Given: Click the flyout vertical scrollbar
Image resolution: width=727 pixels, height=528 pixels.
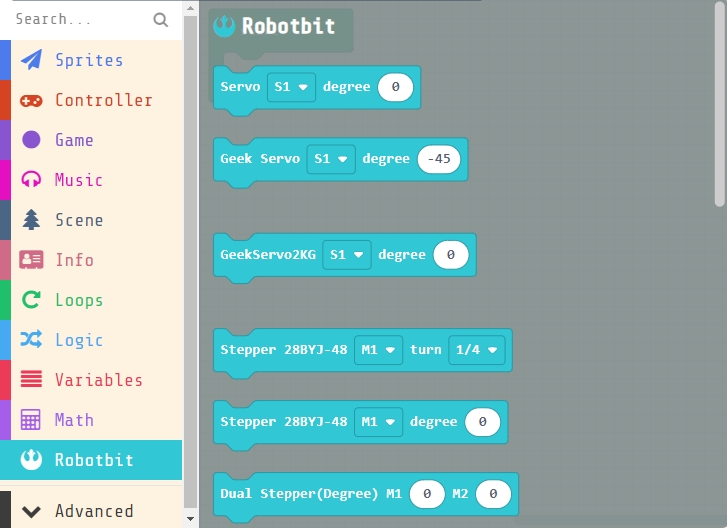Looking at the screenshot, I should 719,110.
